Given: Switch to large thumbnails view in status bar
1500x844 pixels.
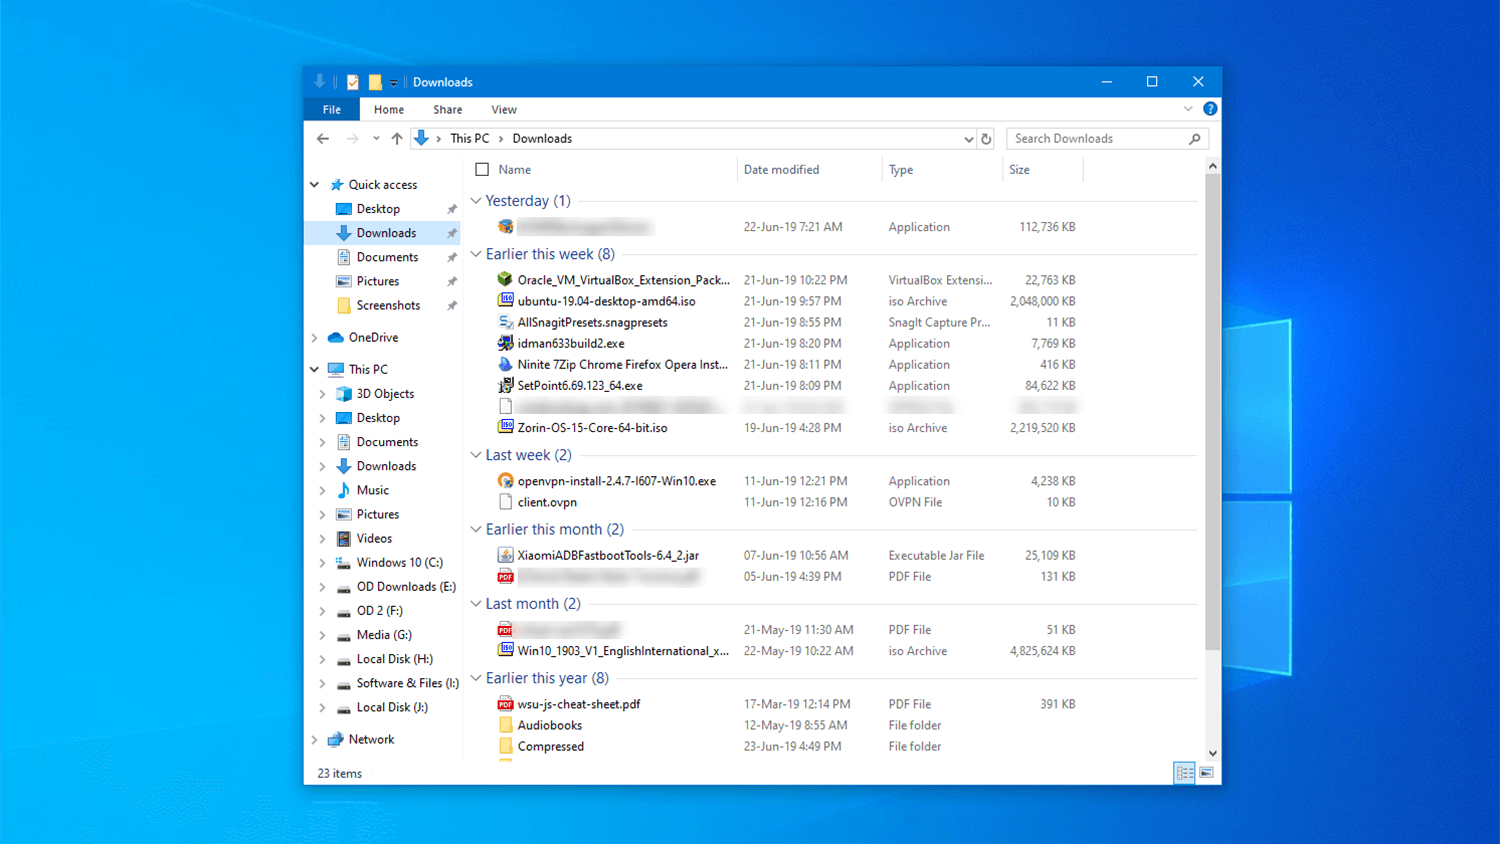Looking at the screenshot, I should click(x=1206, y=772).
